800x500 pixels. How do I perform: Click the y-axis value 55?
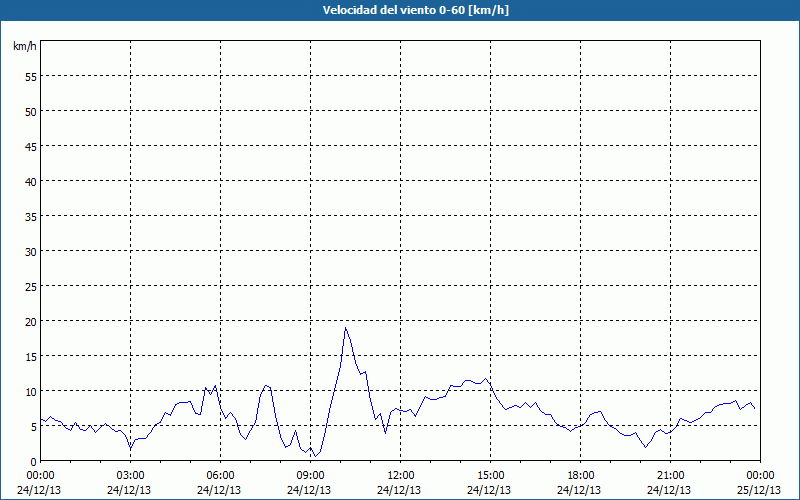click(31, 76)
